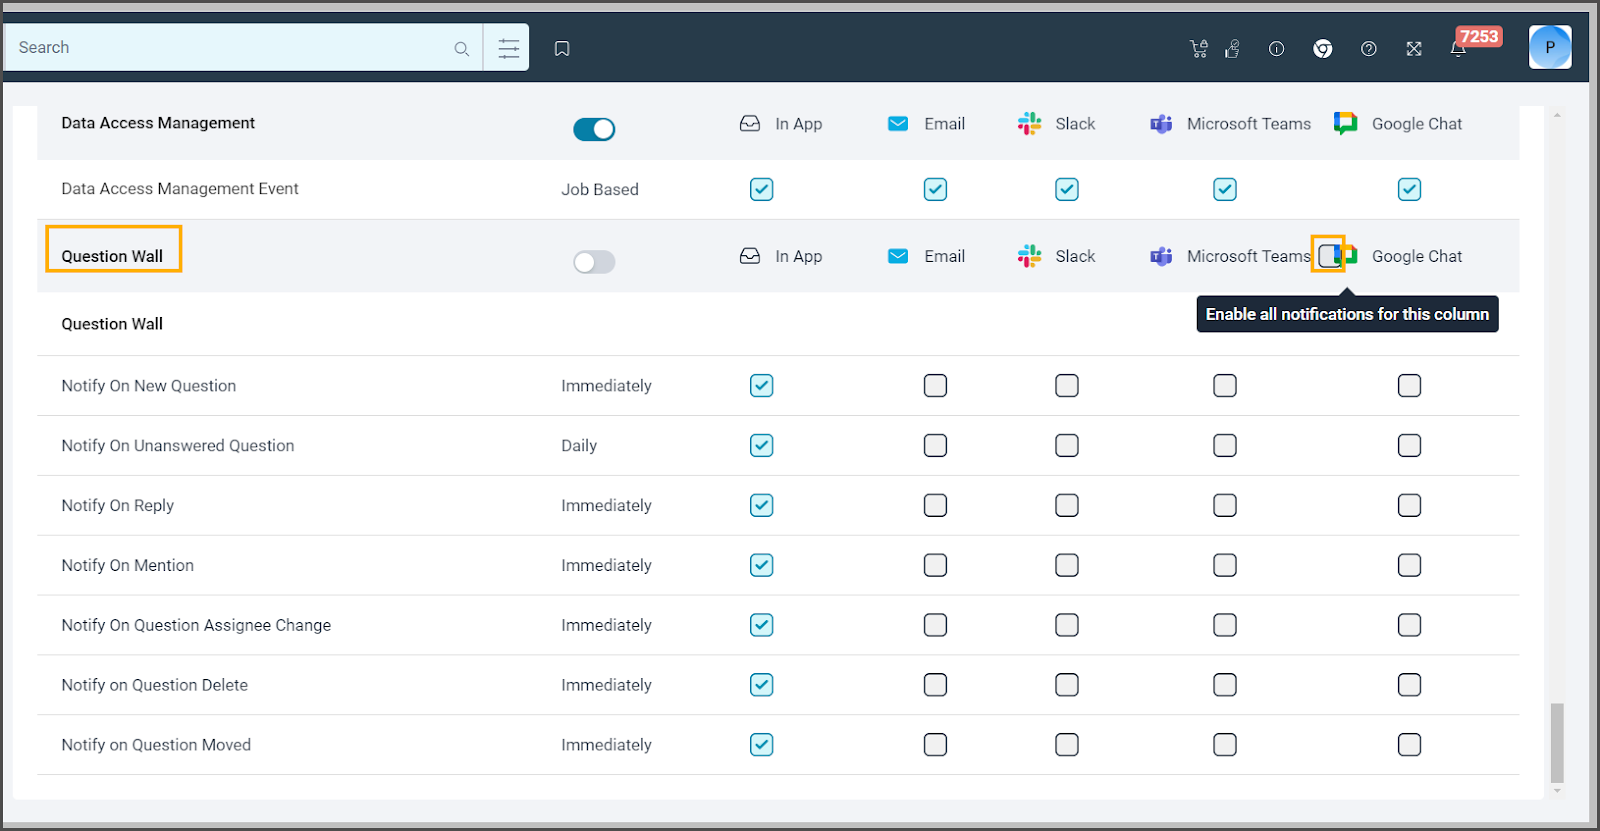Open advanced search filter sliders

508,48
